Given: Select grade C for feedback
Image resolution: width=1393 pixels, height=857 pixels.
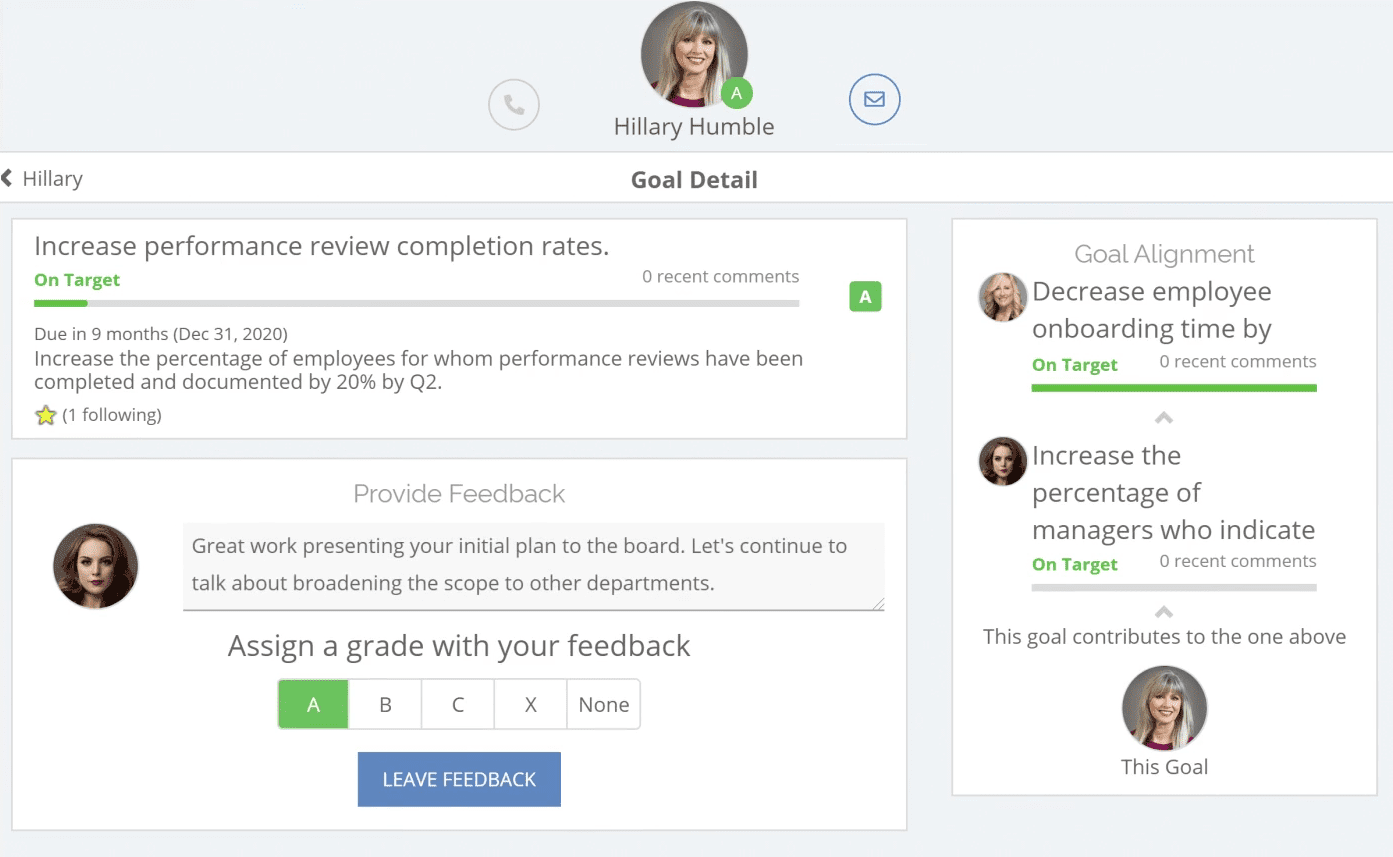Looking at the screenshot, I should pyautogui.click(x=458, y=705).
